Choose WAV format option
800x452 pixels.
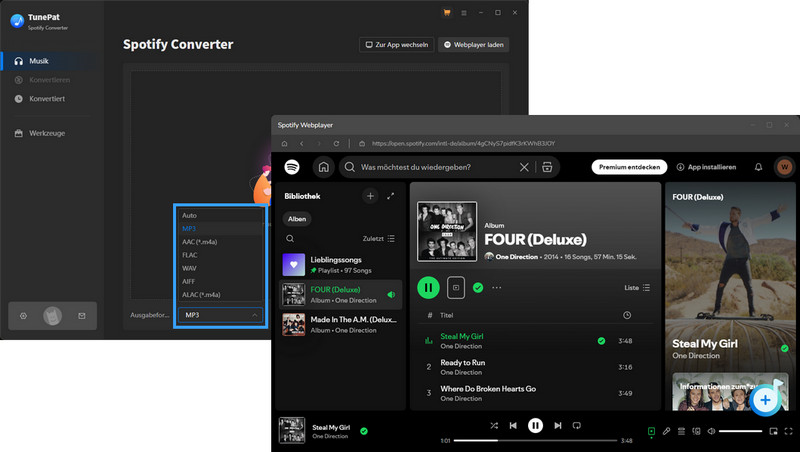pos(220,268)
